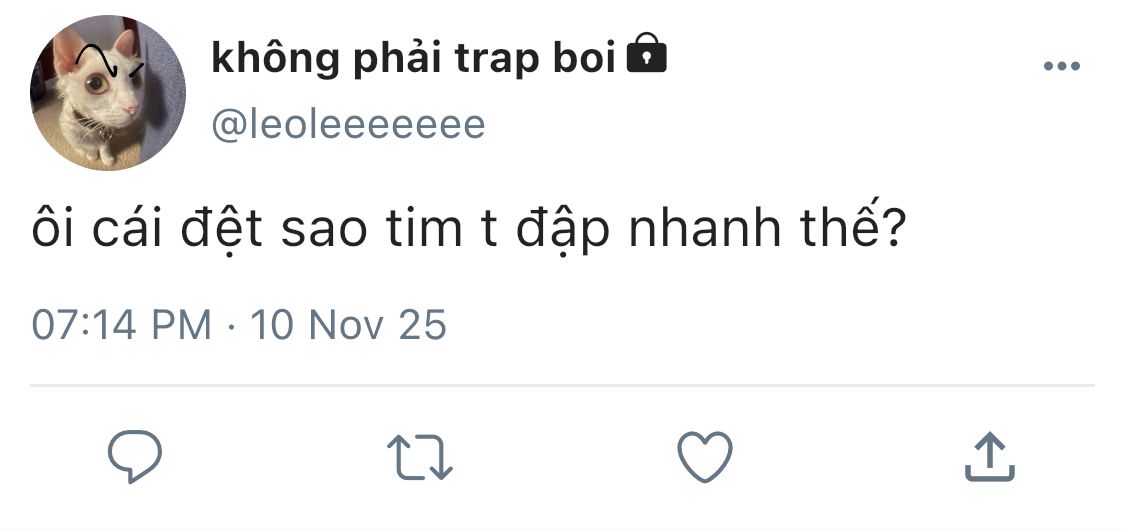Open the three-dot more options menu

(1061, 66)
